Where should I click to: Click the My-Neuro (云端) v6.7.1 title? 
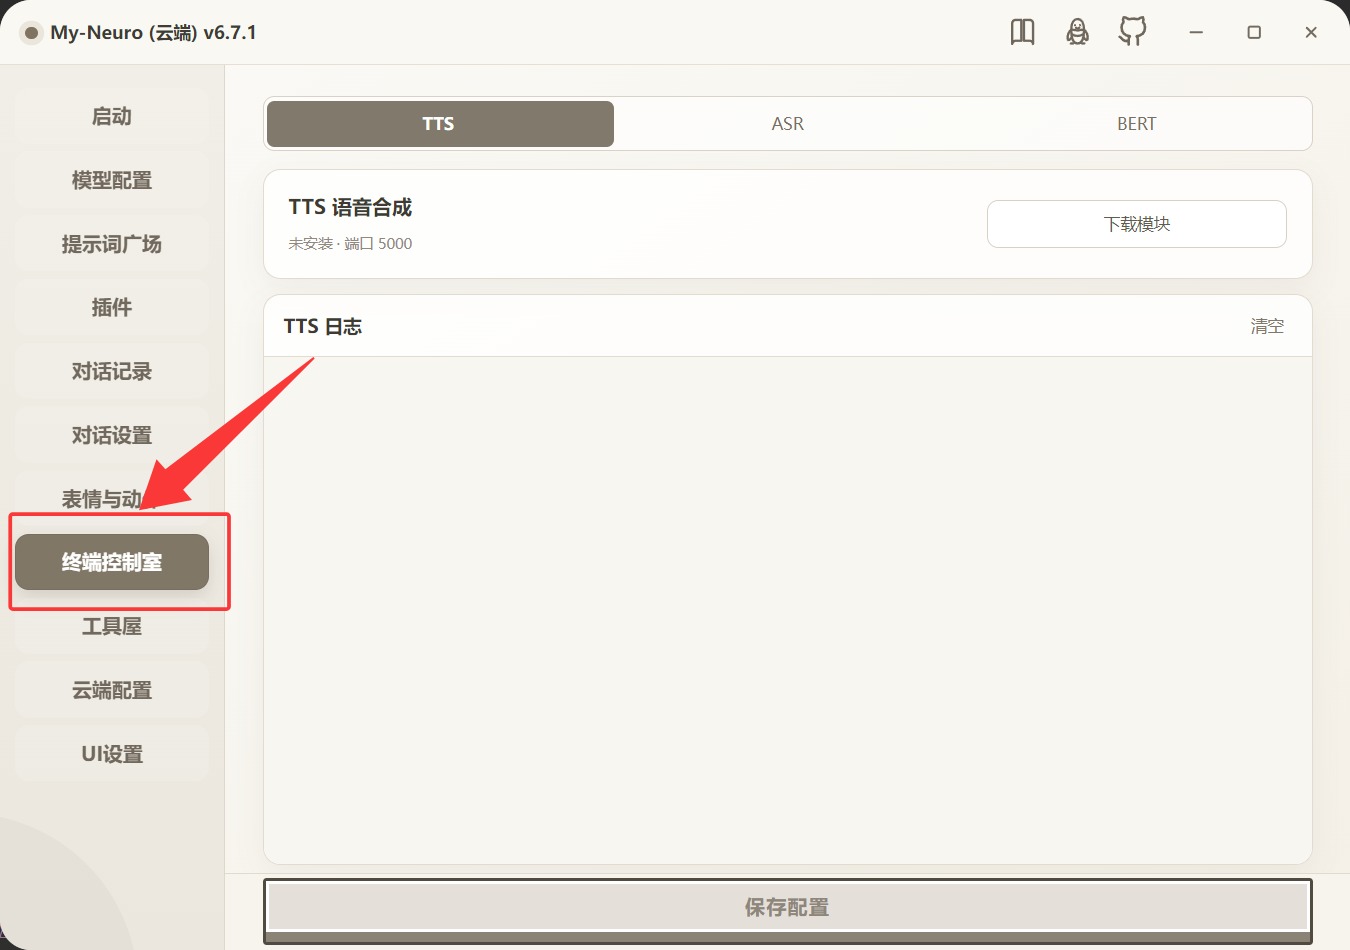[153, 32]
